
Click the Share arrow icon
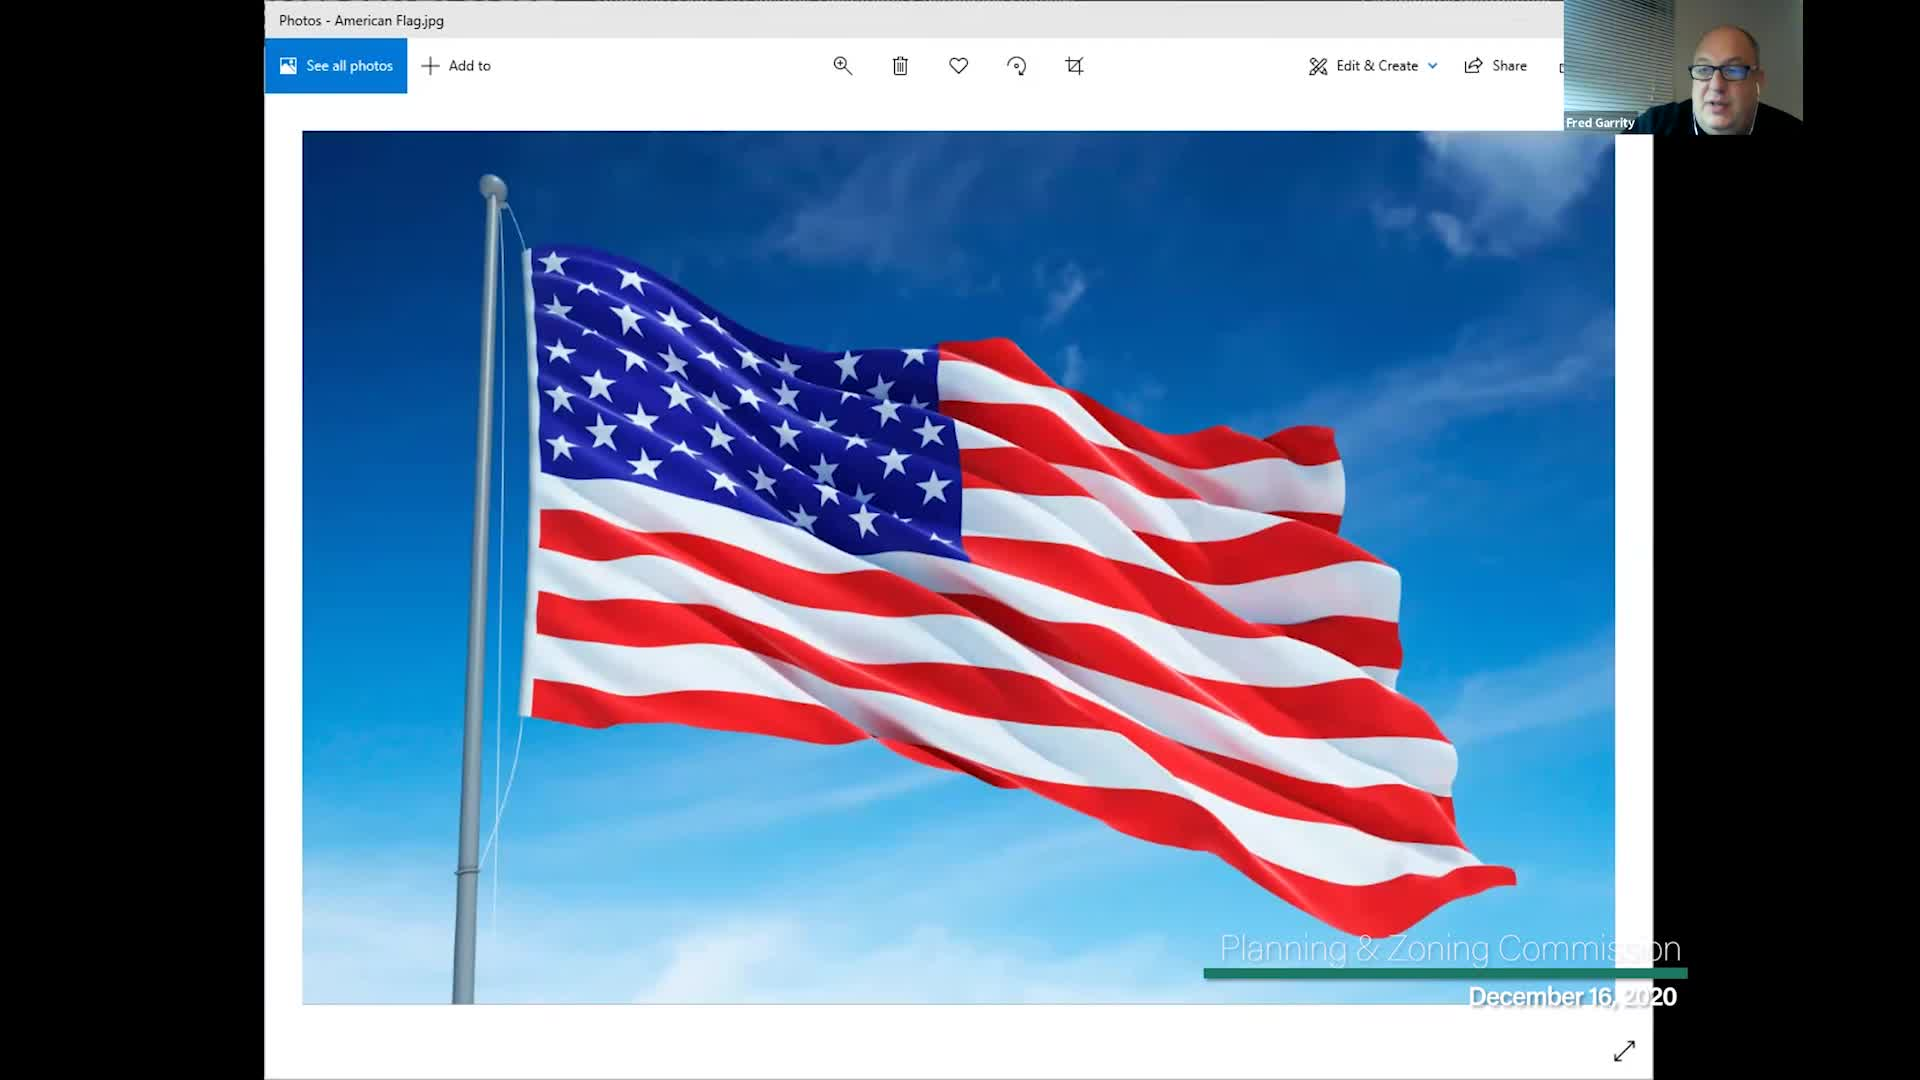coord(1473,66)
